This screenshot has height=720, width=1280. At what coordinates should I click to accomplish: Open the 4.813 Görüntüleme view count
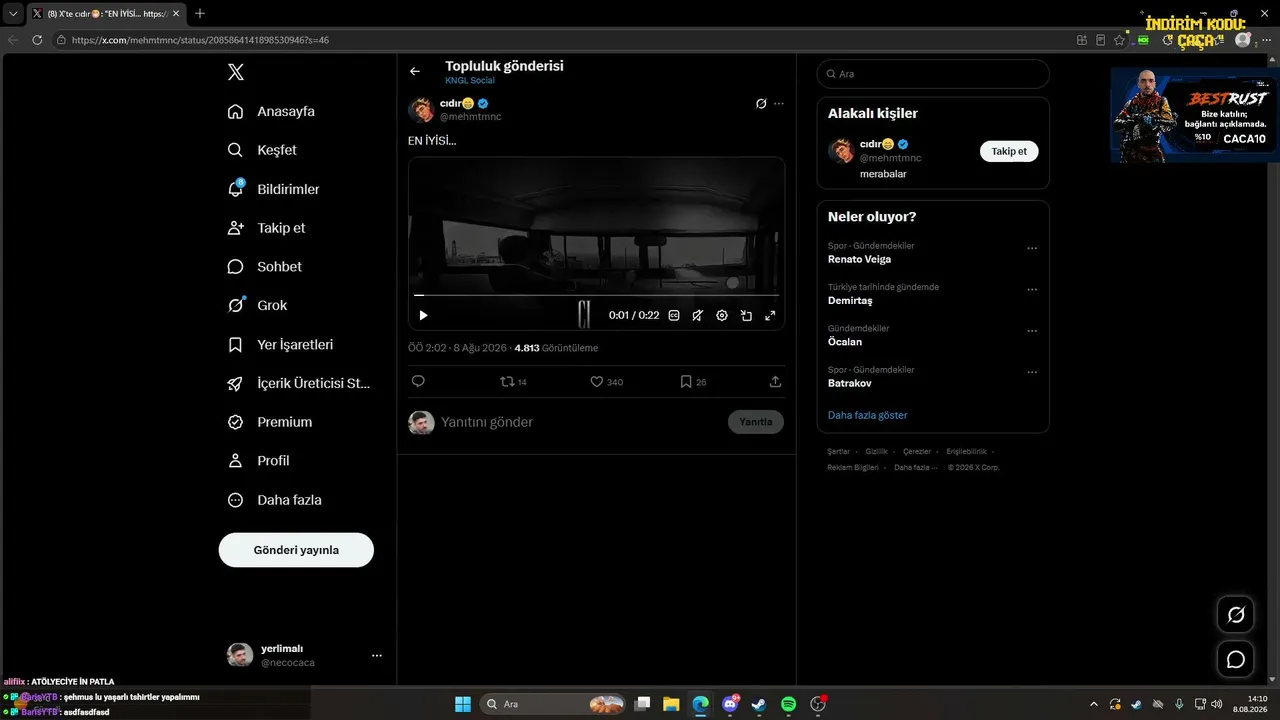[x=556, y=348]
